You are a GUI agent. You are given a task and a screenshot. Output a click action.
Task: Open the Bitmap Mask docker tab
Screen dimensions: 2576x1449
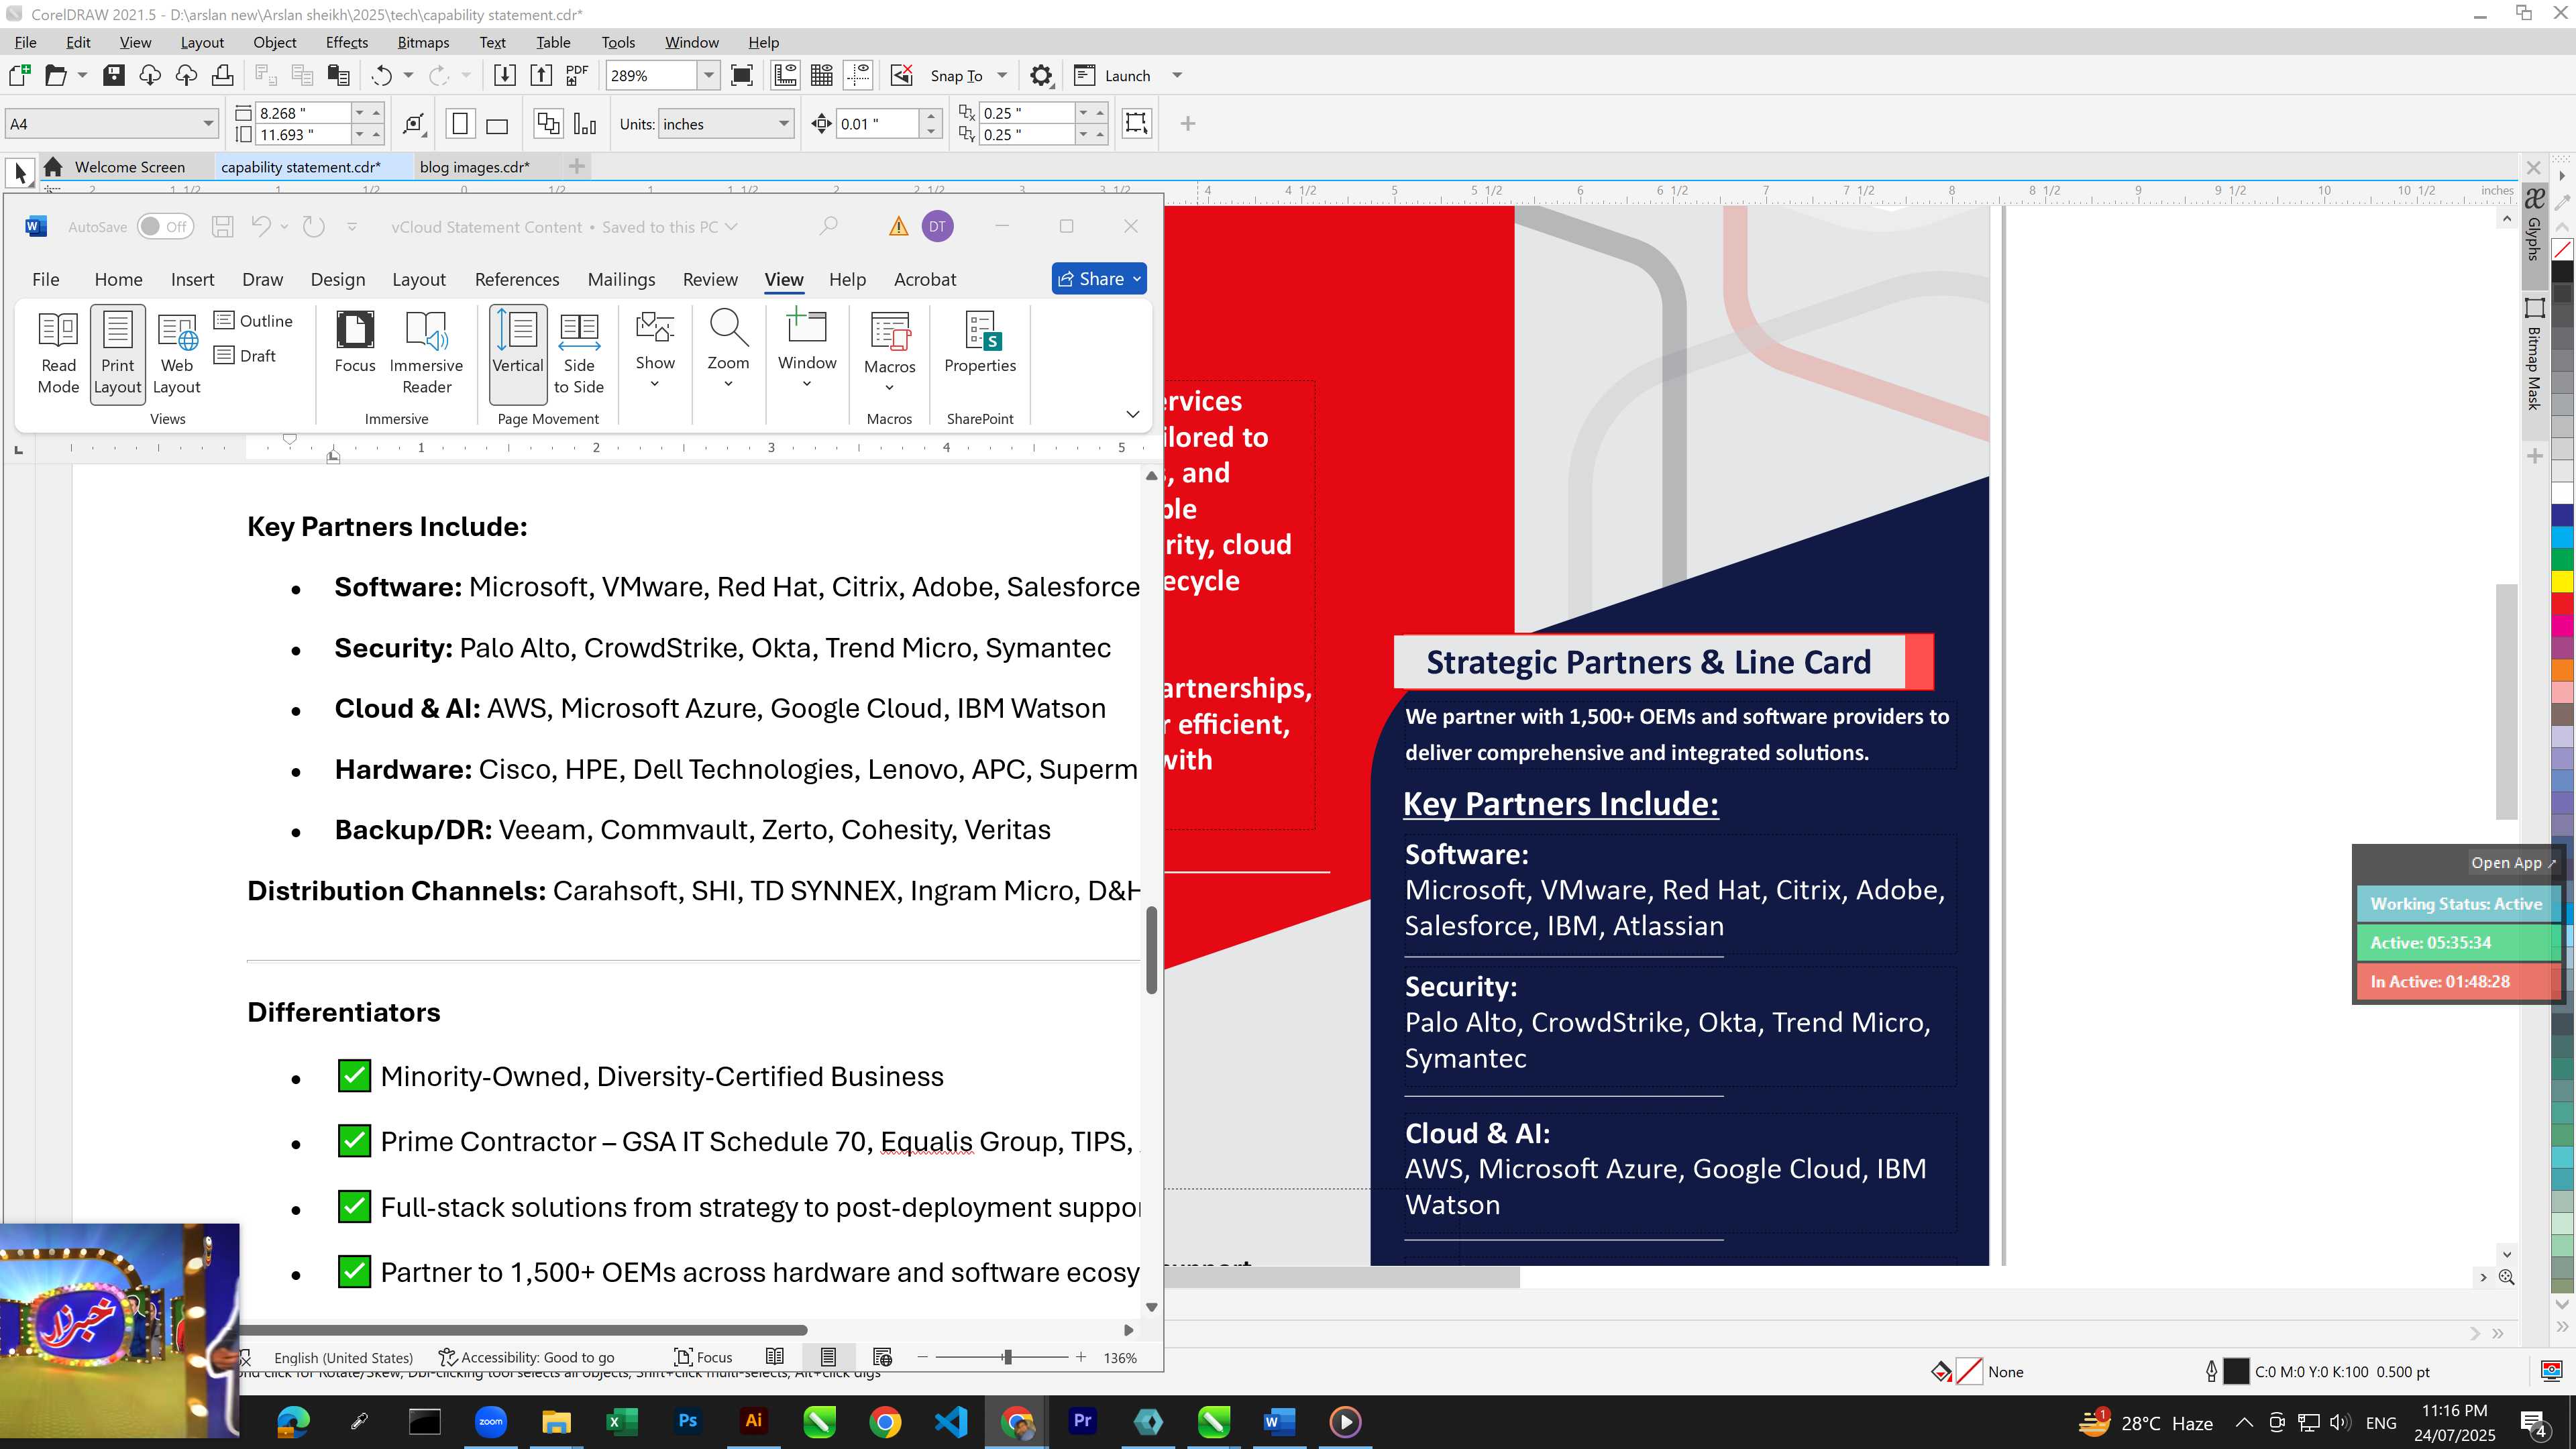pyautogui.click(x=2533, y=355)
